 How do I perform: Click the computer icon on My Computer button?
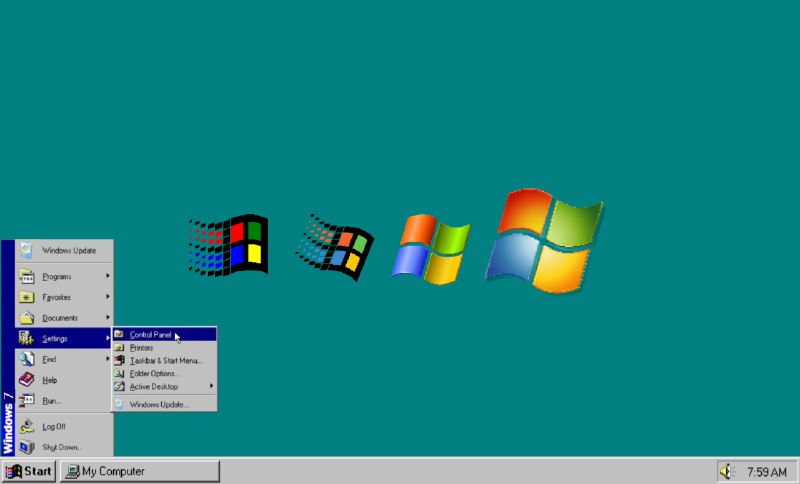tap(73, 472)
